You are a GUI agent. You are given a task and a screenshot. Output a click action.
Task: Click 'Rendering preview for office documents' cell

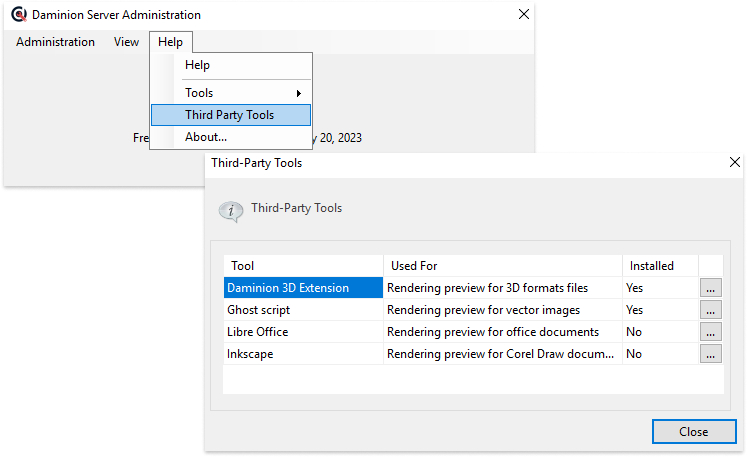pos(503,332)
